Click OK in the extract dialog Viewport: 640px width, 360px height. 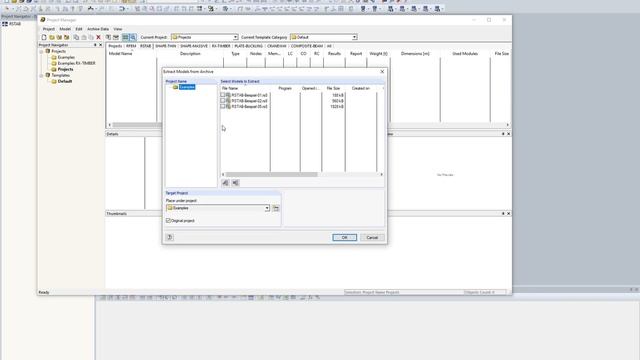[x=344, y=238]
